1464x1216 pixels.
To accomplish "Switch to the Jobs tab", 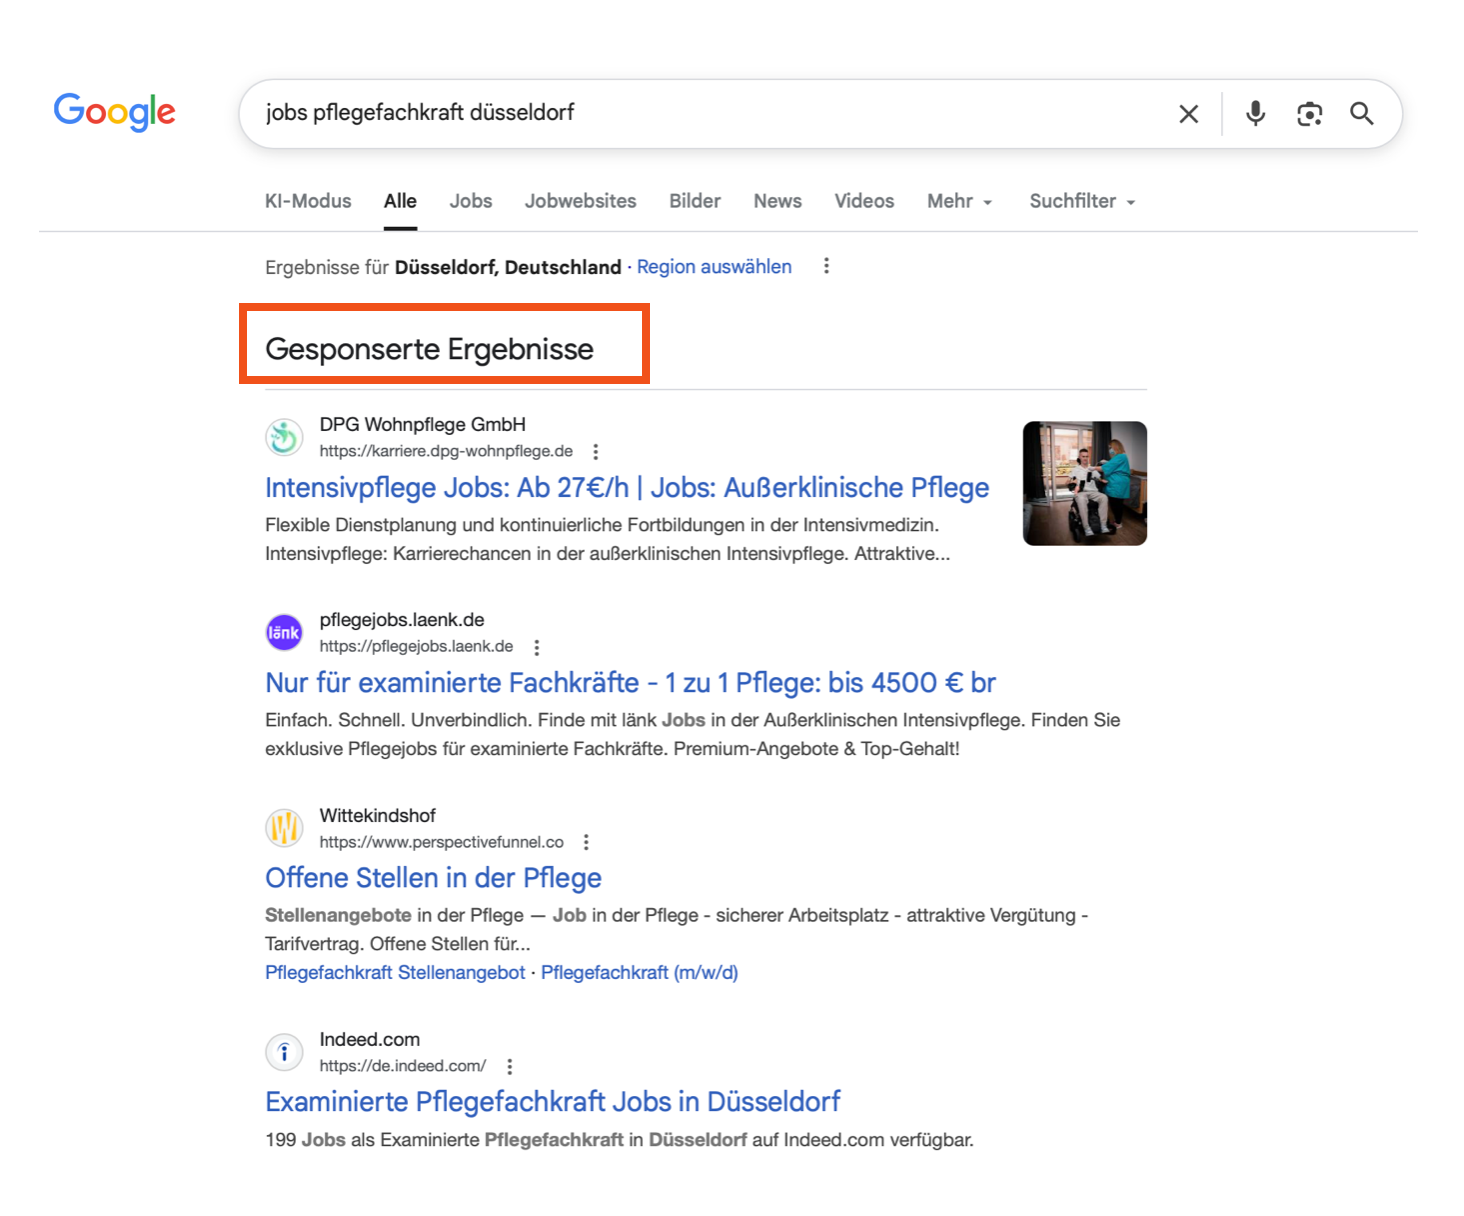I will (x=470, y=201).
